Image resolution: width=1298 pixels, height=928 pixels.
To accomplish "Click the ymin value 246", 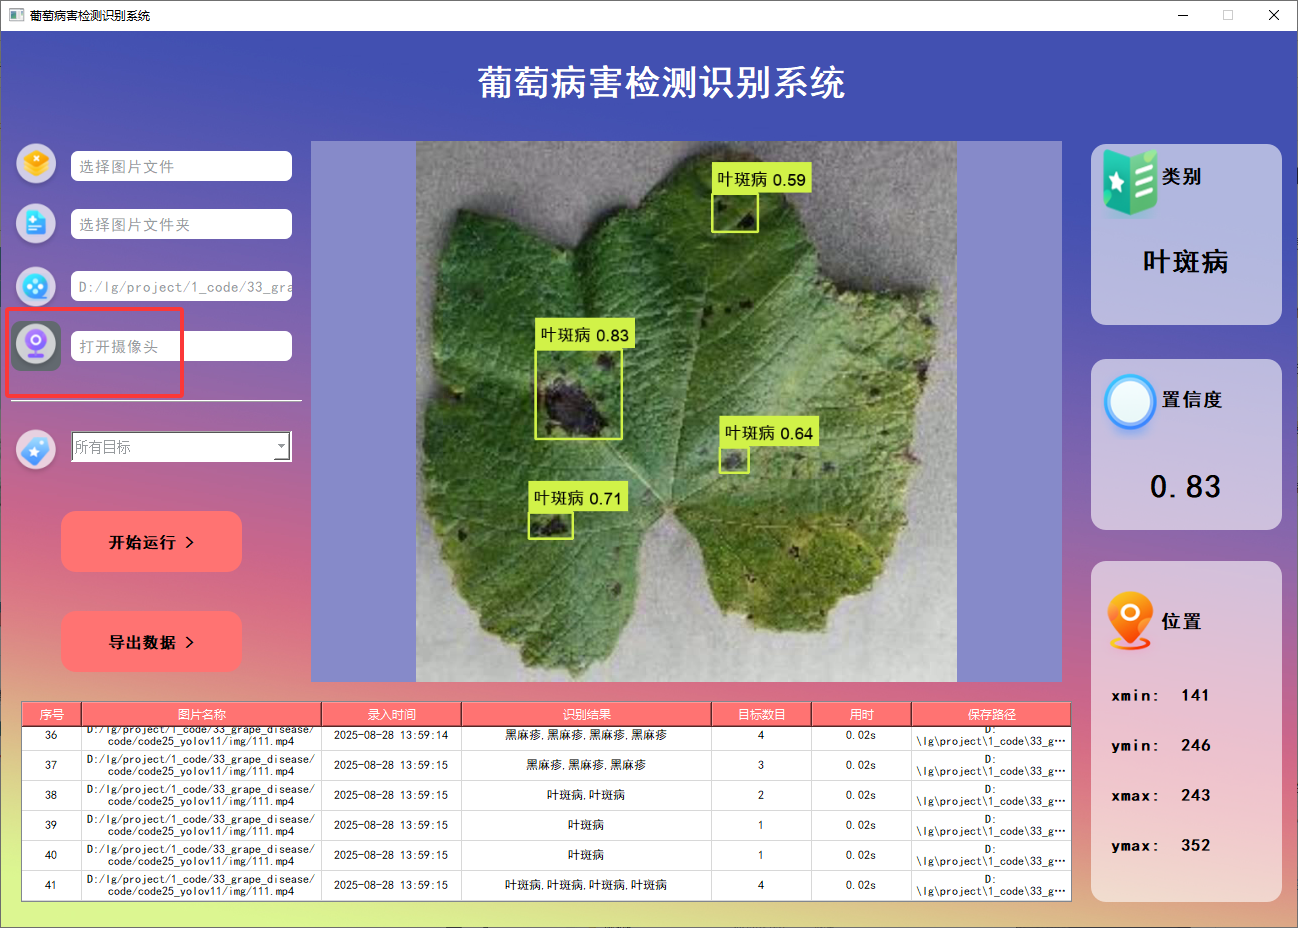I will click(1195, 745).
